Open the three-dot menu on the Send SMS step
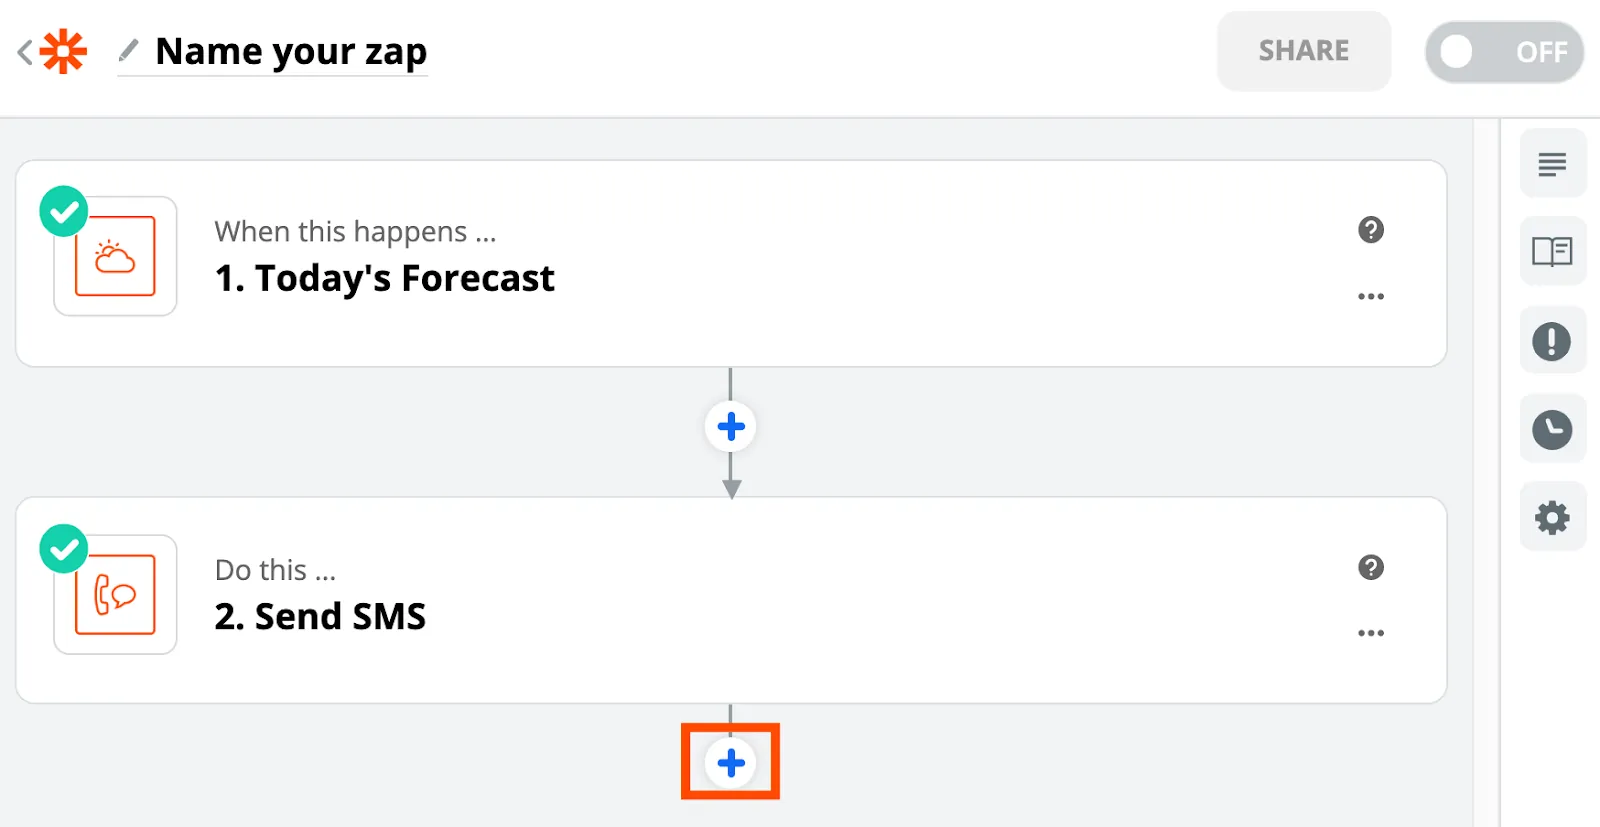1600x827 pixels. tap(1372, 632)
